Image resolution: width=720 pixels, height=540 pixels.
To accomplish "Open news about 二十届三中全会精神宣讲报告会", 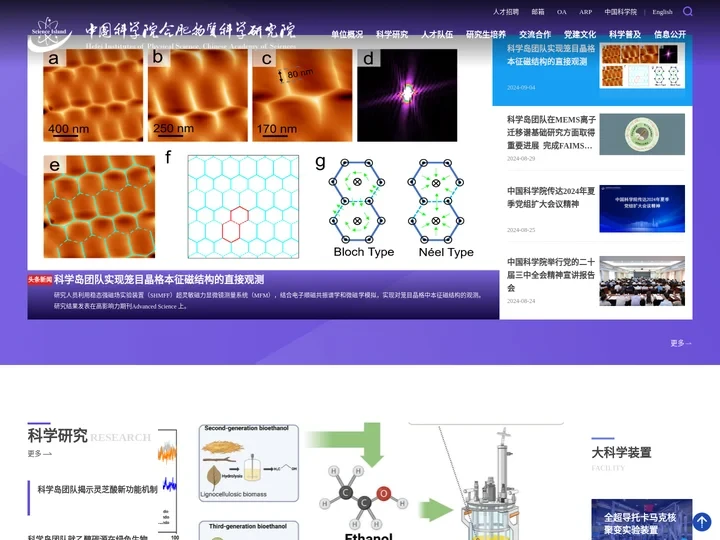I will (x=551, y=275).
